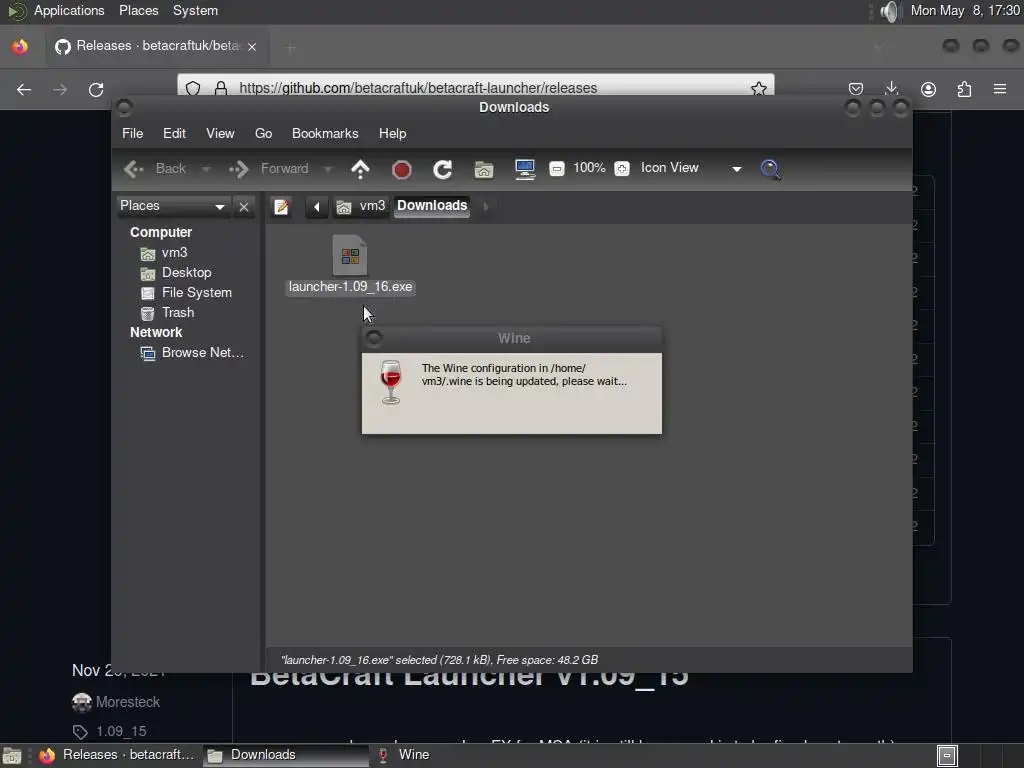Click the date and time clock

[x=965, y=11]
